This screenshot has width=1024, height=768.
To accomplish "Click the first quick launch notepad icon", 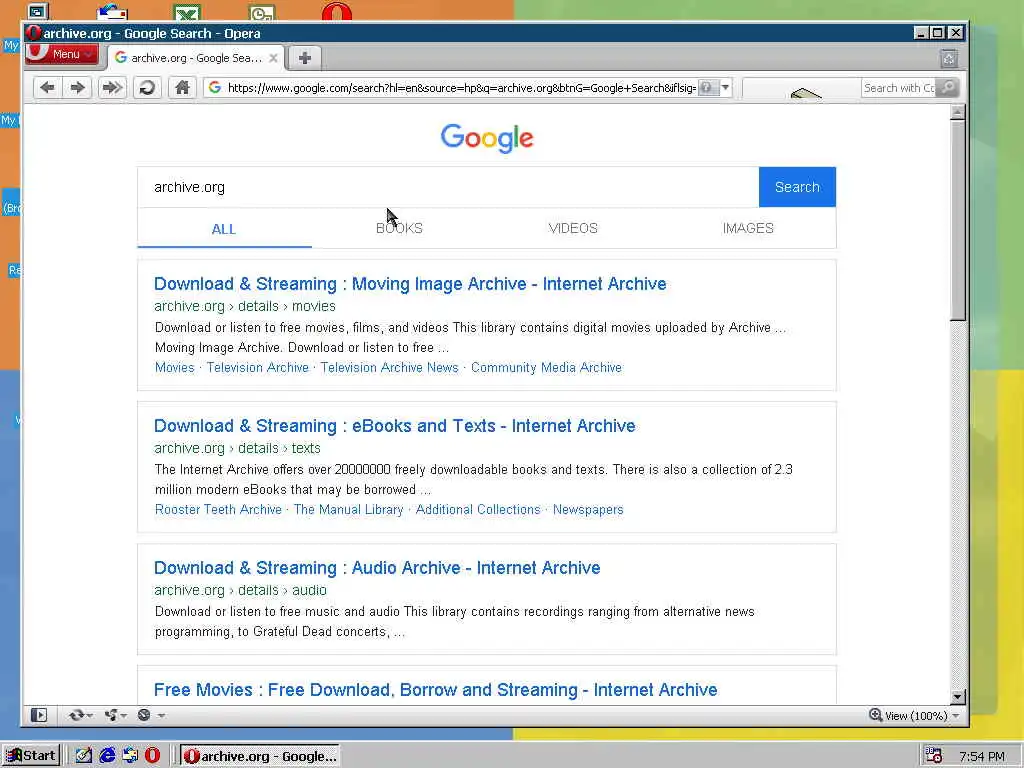I will pyautogui.click(x=84, y=756).
